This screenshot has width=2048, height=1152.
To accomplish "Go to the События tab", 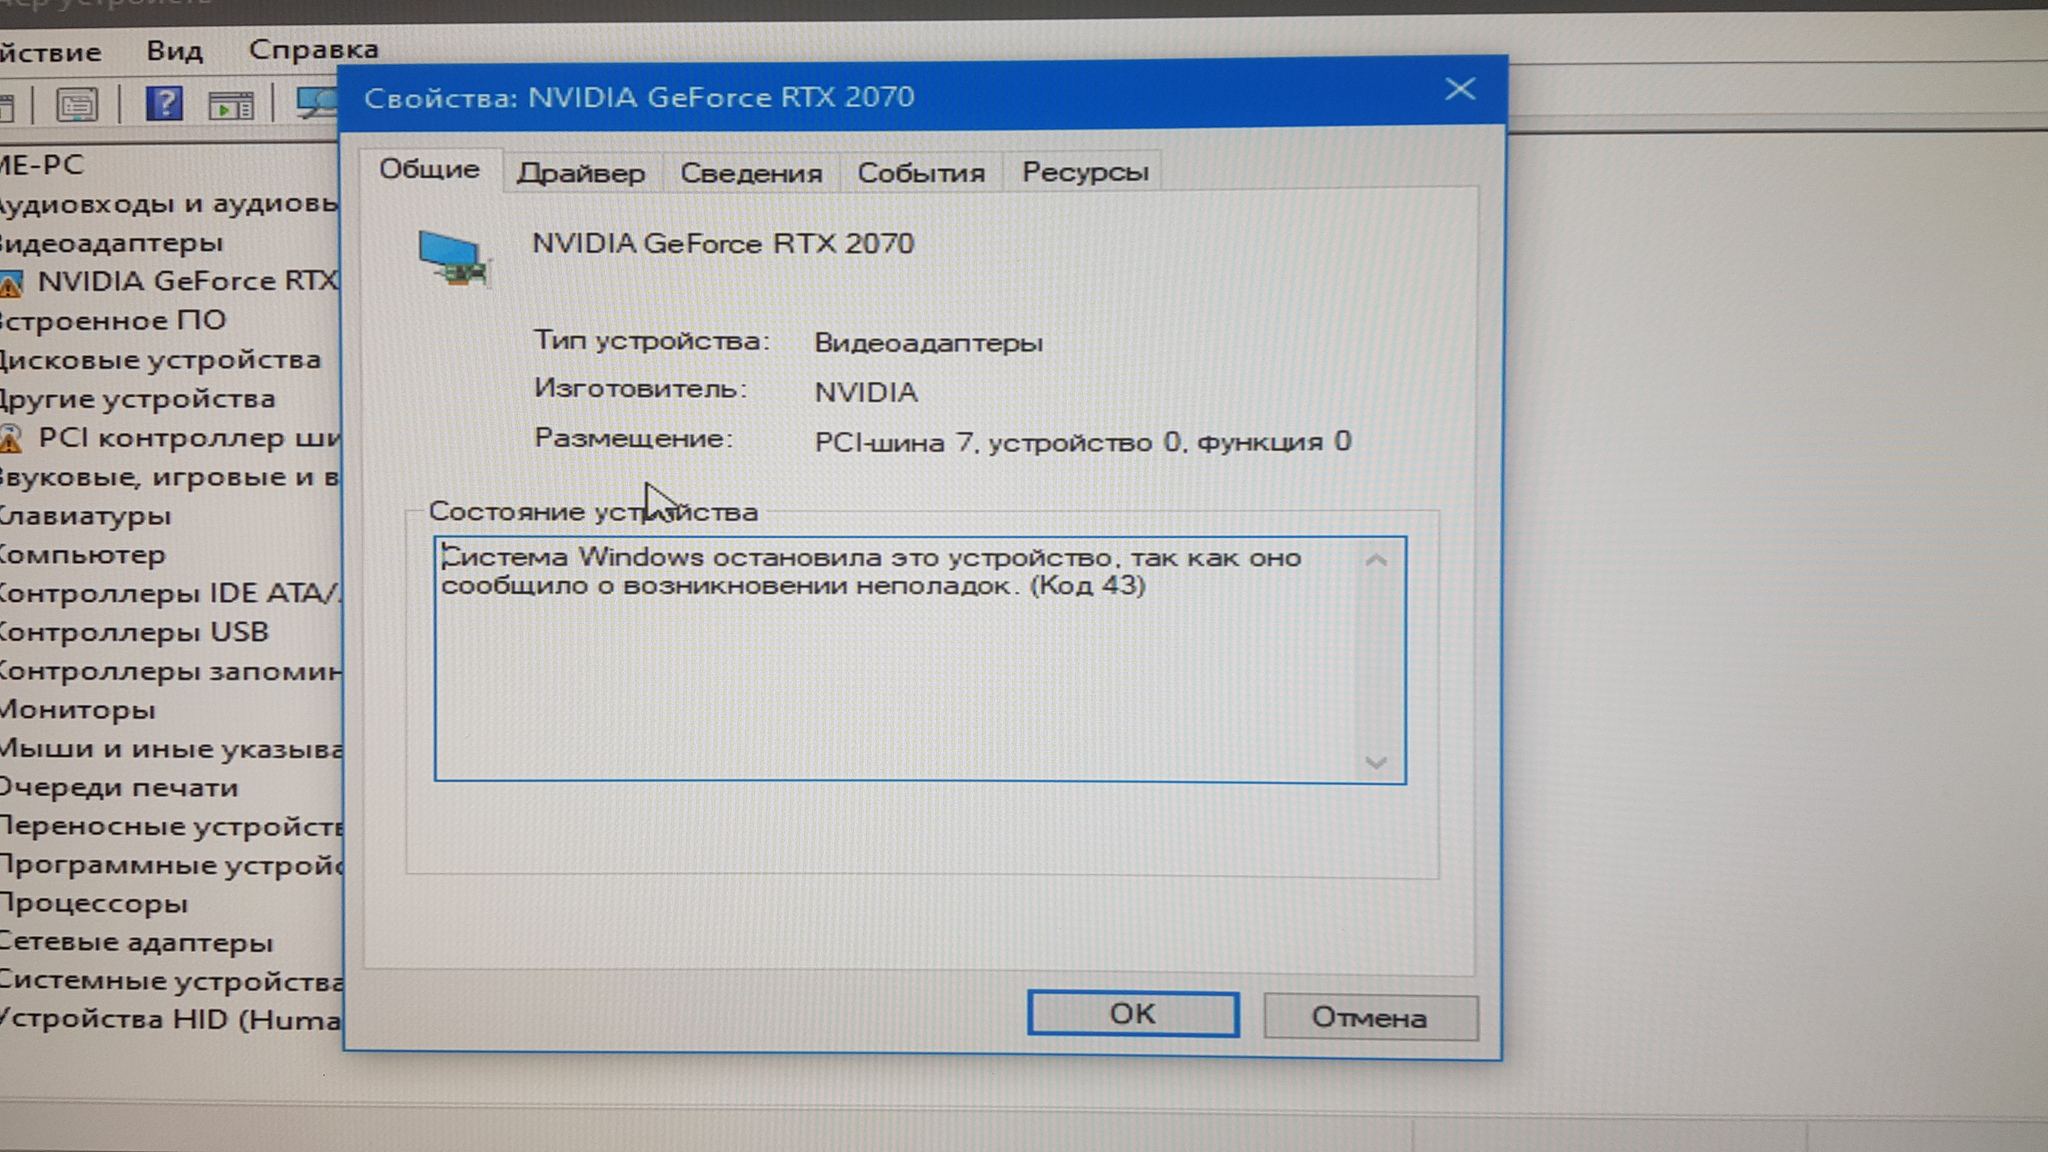I will pyautogui.click(x=921, y=173).
